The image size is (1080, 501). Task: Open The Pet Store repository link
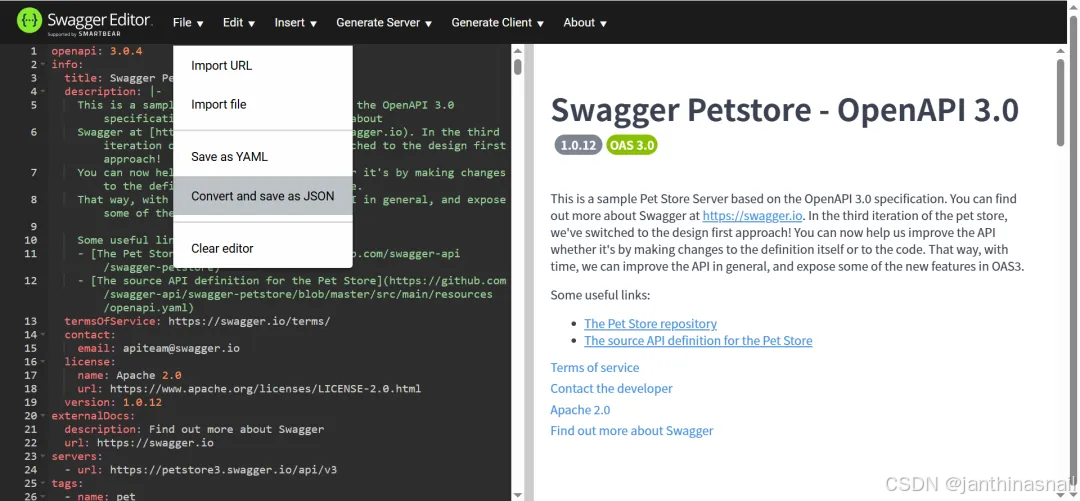tap(650, 323)
